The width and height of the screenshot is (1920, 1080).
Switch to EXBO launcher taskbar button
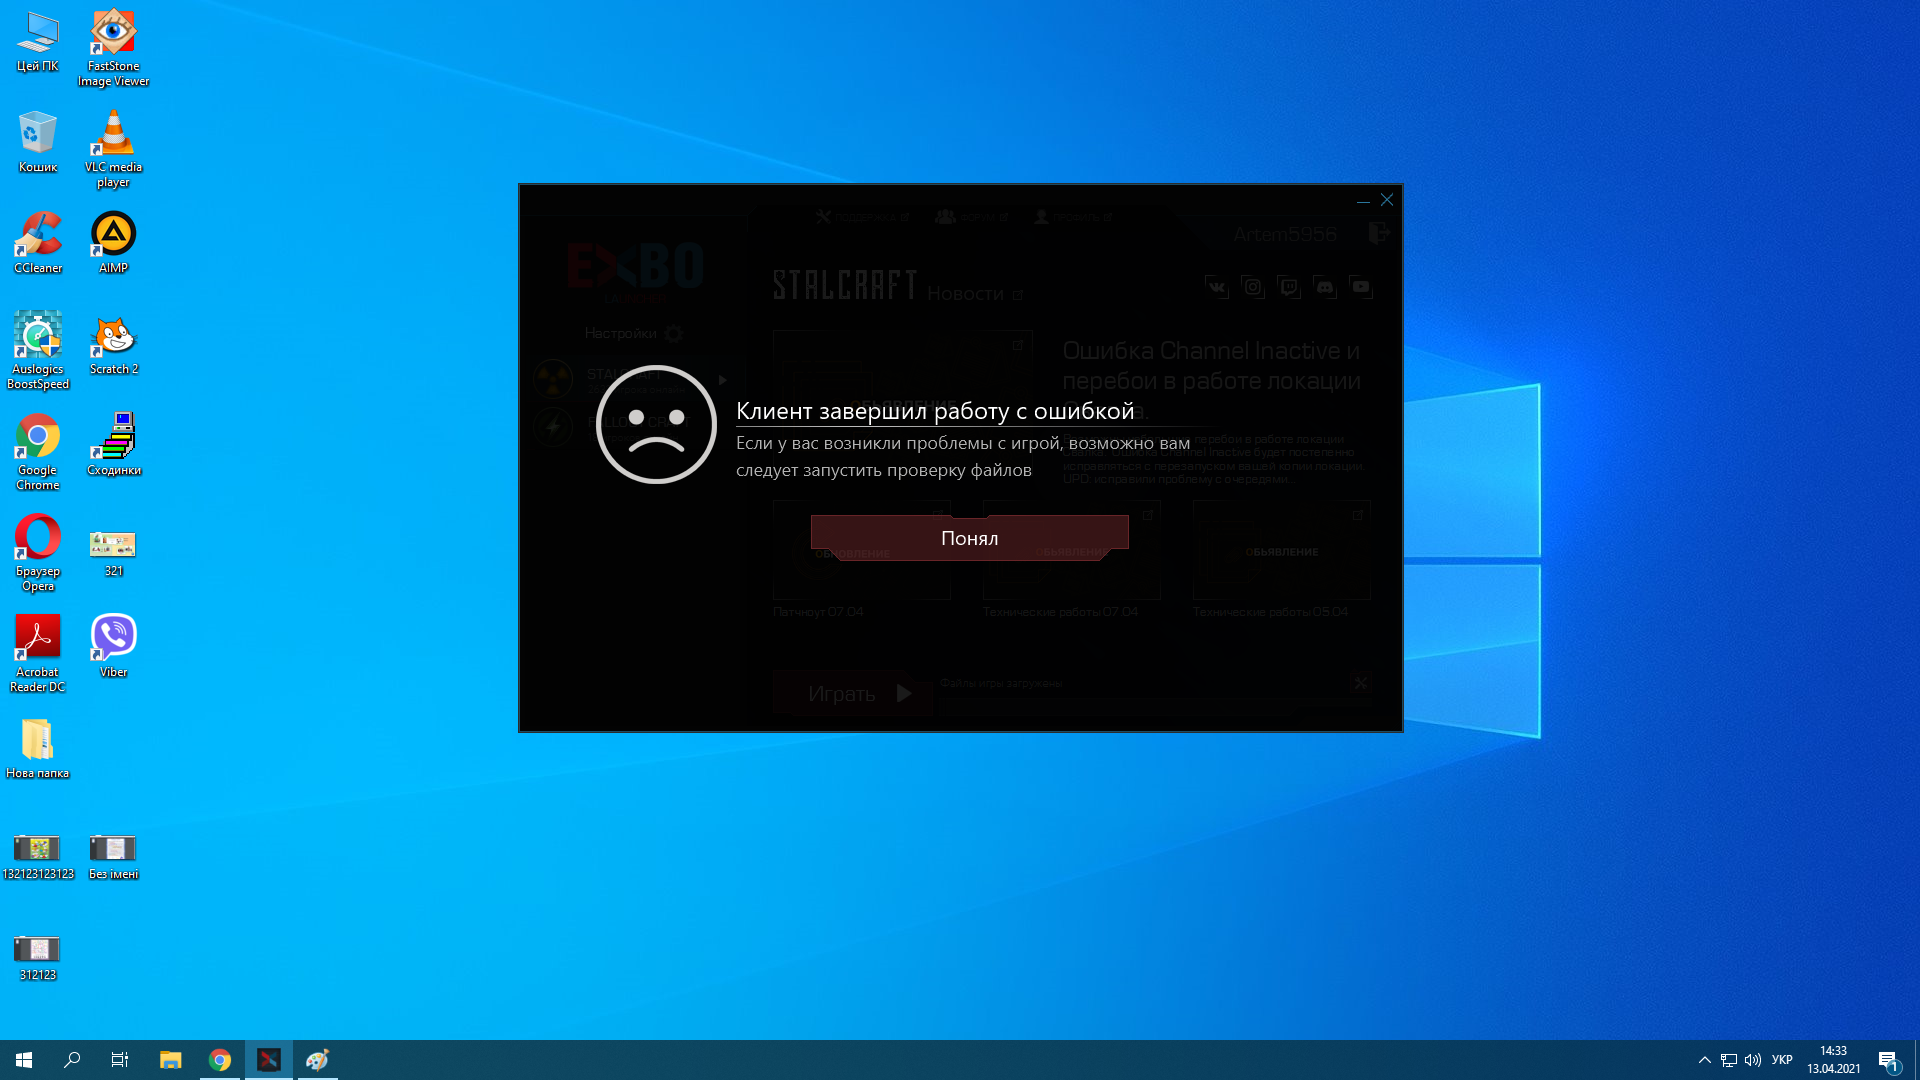point(269,1060)
